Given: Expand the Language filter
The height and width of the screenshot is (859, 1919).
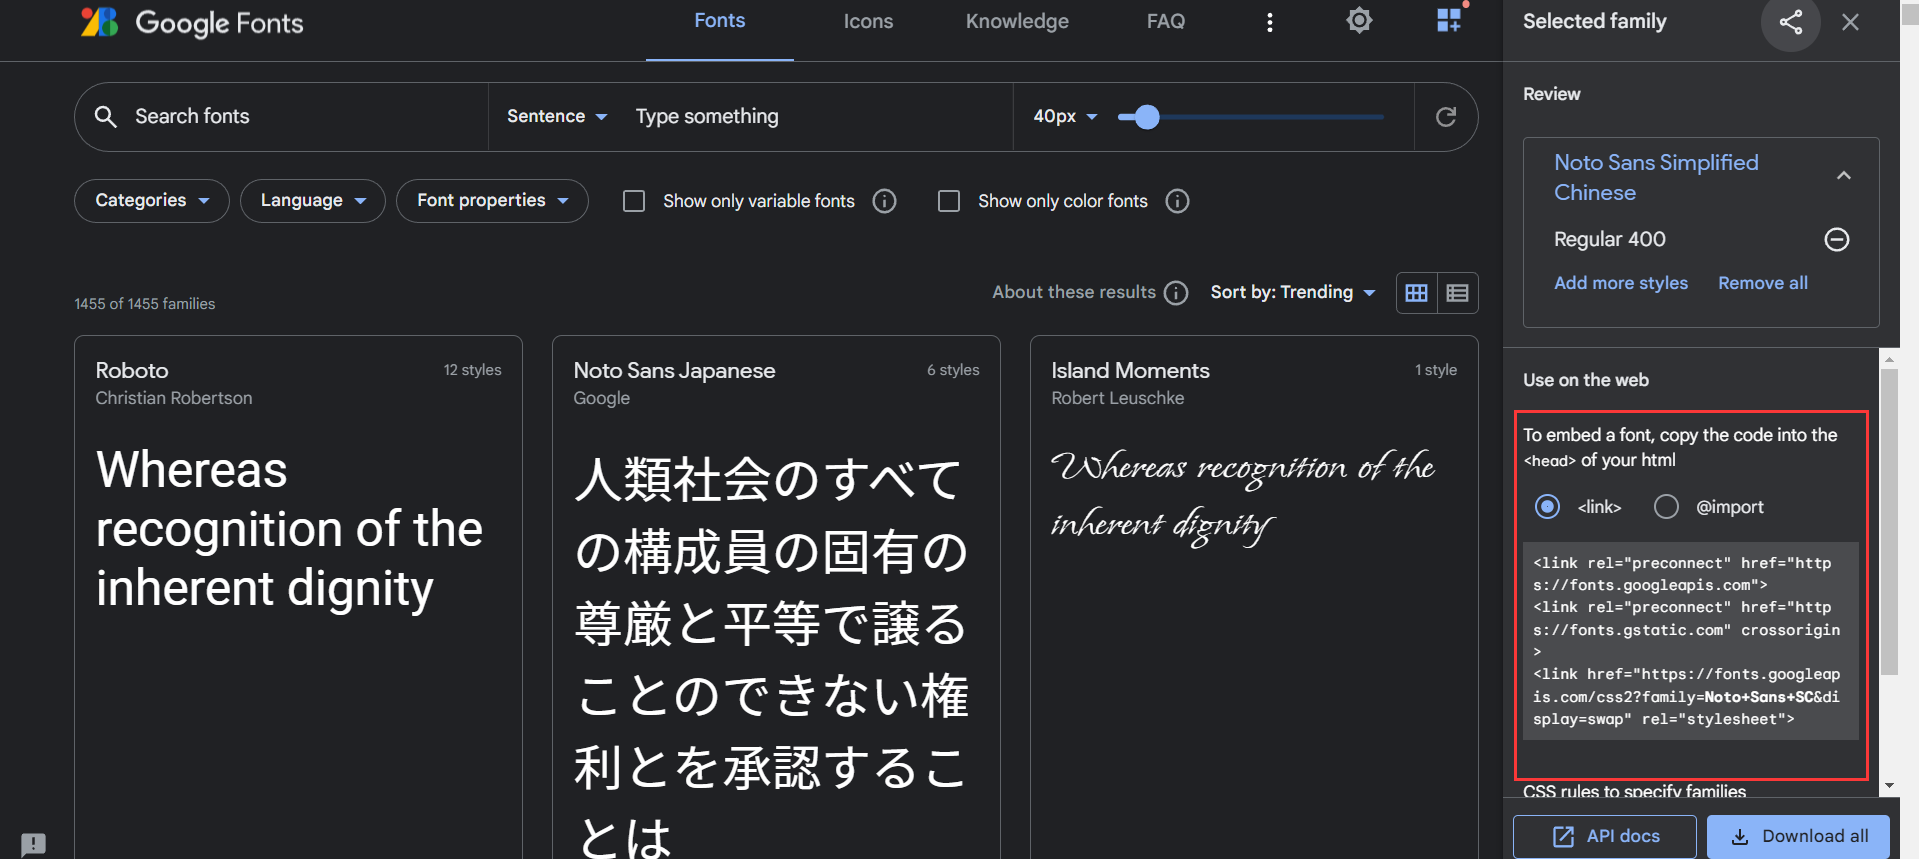Looking at the screenshot, I should [313, 201].
